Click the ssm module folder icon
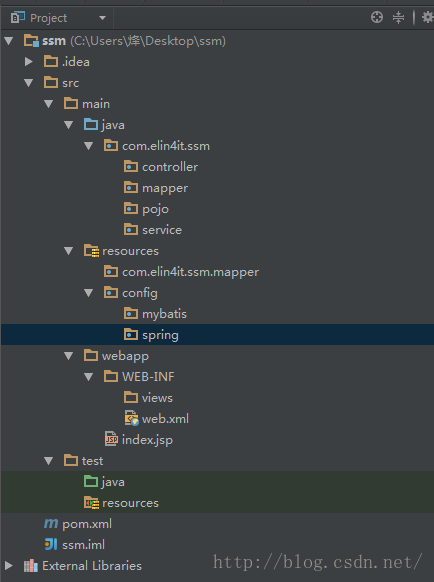The width and height of the screenshot is (434, 582). (x=32, y=40)
